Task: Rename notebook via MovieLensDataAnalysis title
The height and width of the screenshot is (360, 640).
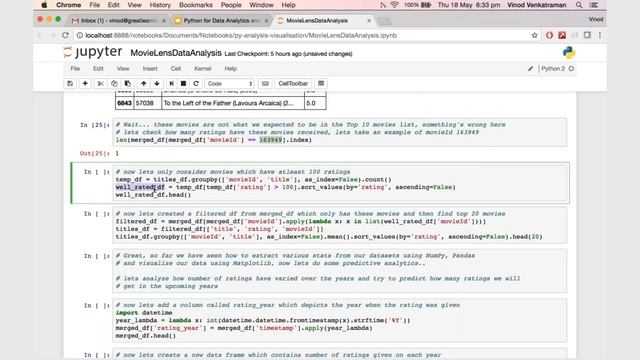Action: tap(176, 53)
